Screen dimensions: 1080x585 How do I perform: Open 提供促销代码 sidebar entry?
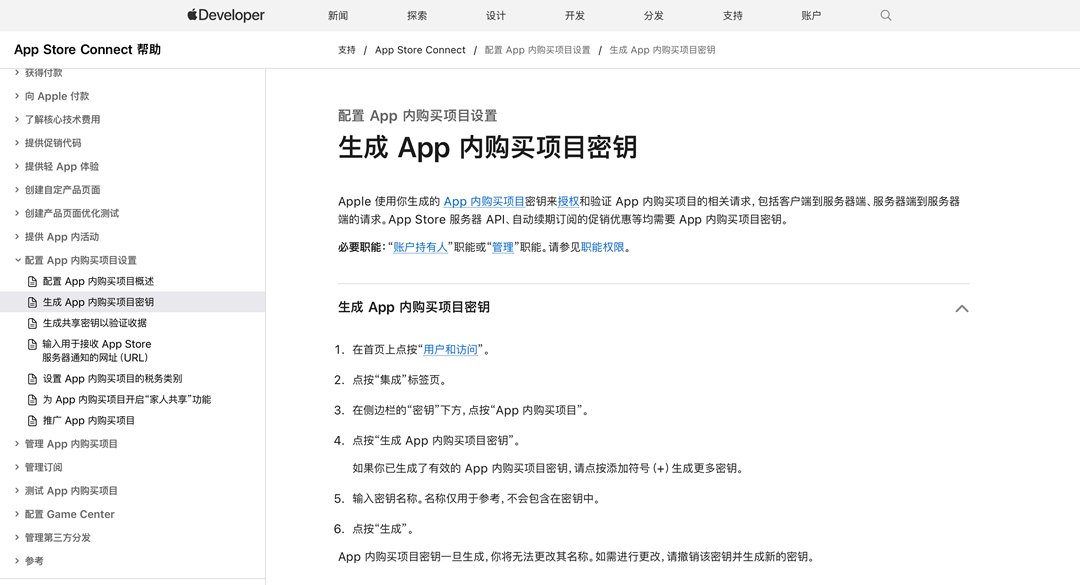point(53,143)
